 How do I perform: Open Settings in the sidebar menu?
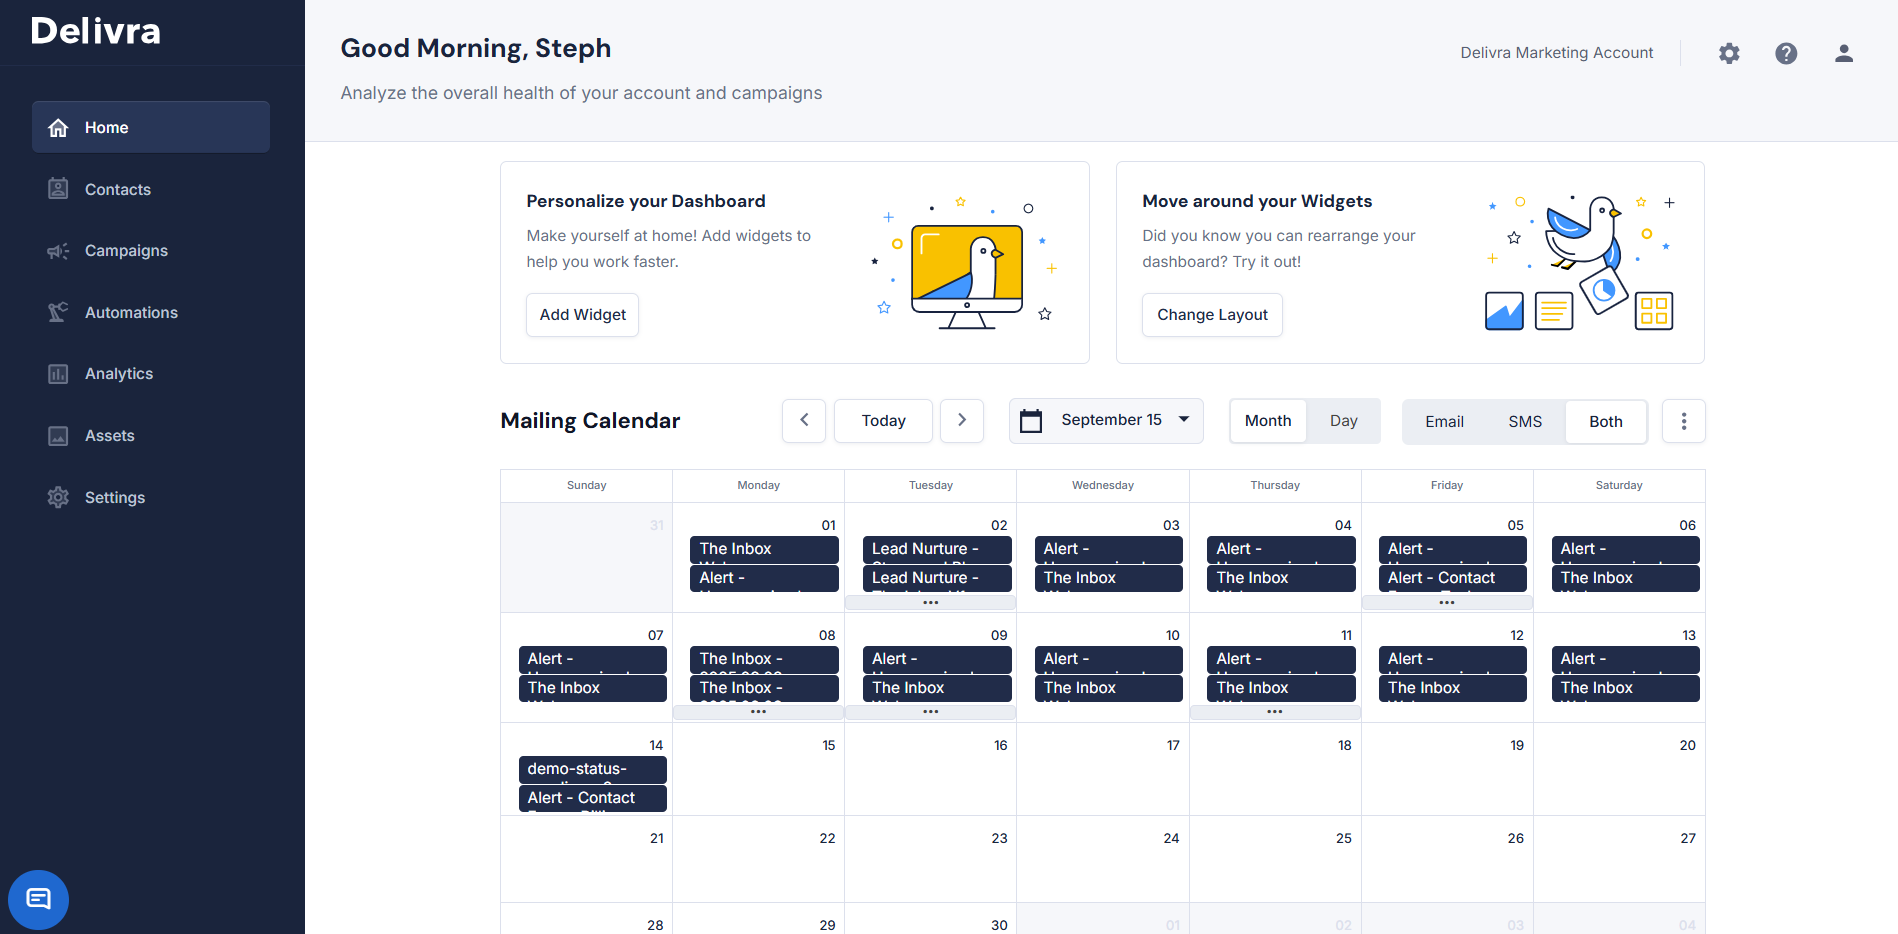click(x=114, y=498)
